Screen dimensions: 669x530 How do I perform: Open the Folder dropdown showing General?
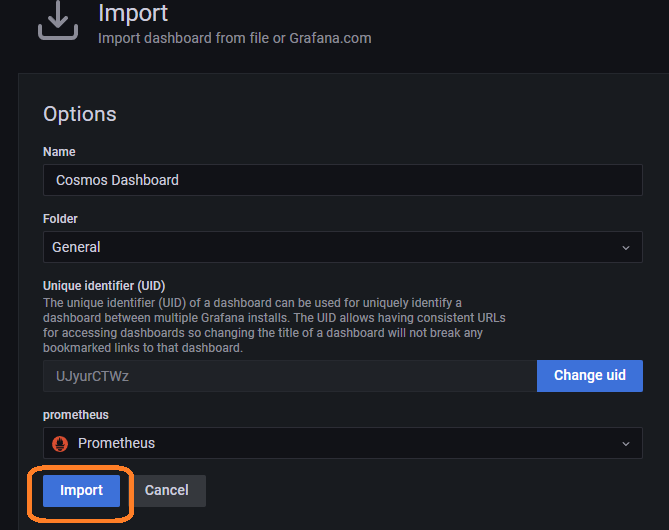pos(343,247)
